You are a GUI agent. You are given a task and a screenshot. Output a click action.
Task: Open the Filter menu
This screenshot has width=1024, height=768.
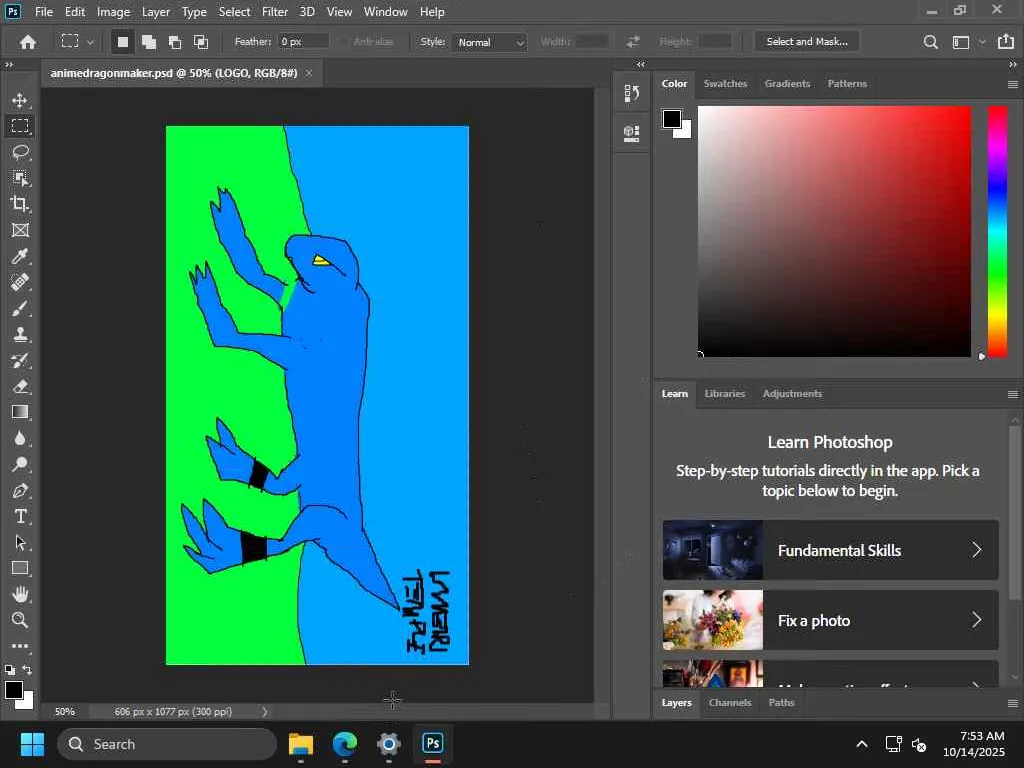click(x=275, y=12)
